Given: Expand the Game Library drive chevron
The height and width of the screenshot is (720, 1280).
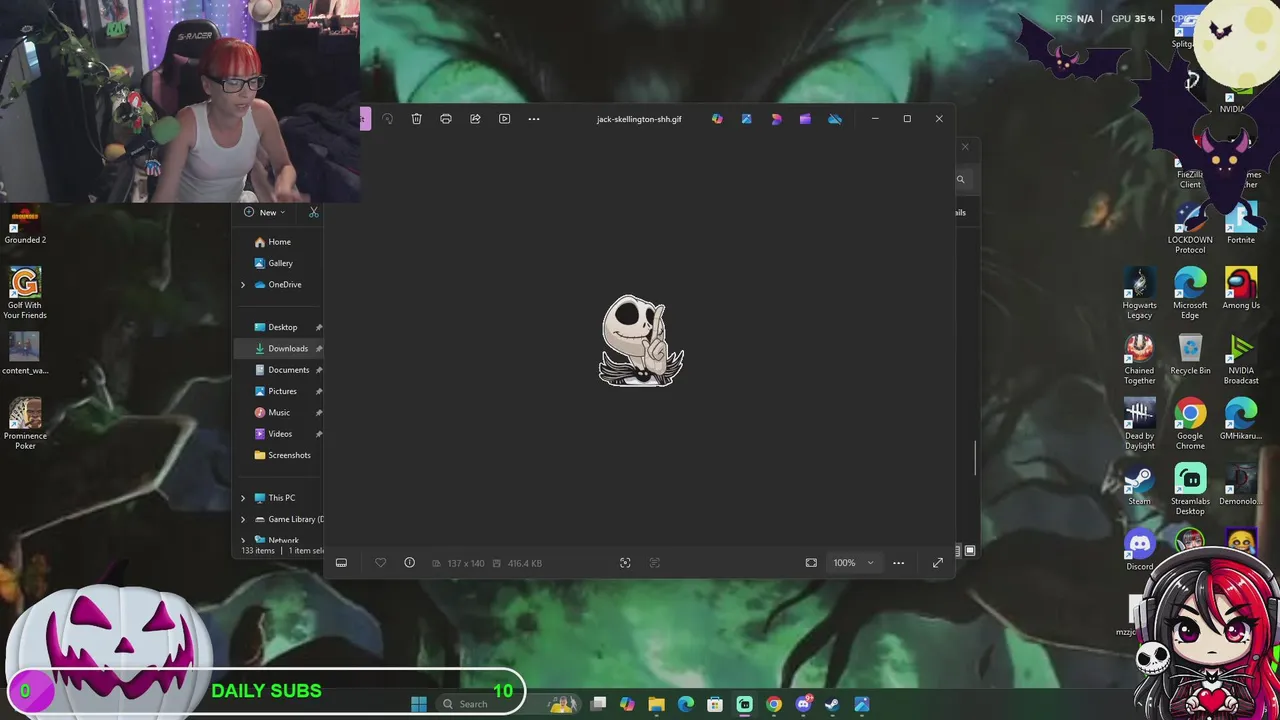Looking at the screenshot, I should (242, 519).
